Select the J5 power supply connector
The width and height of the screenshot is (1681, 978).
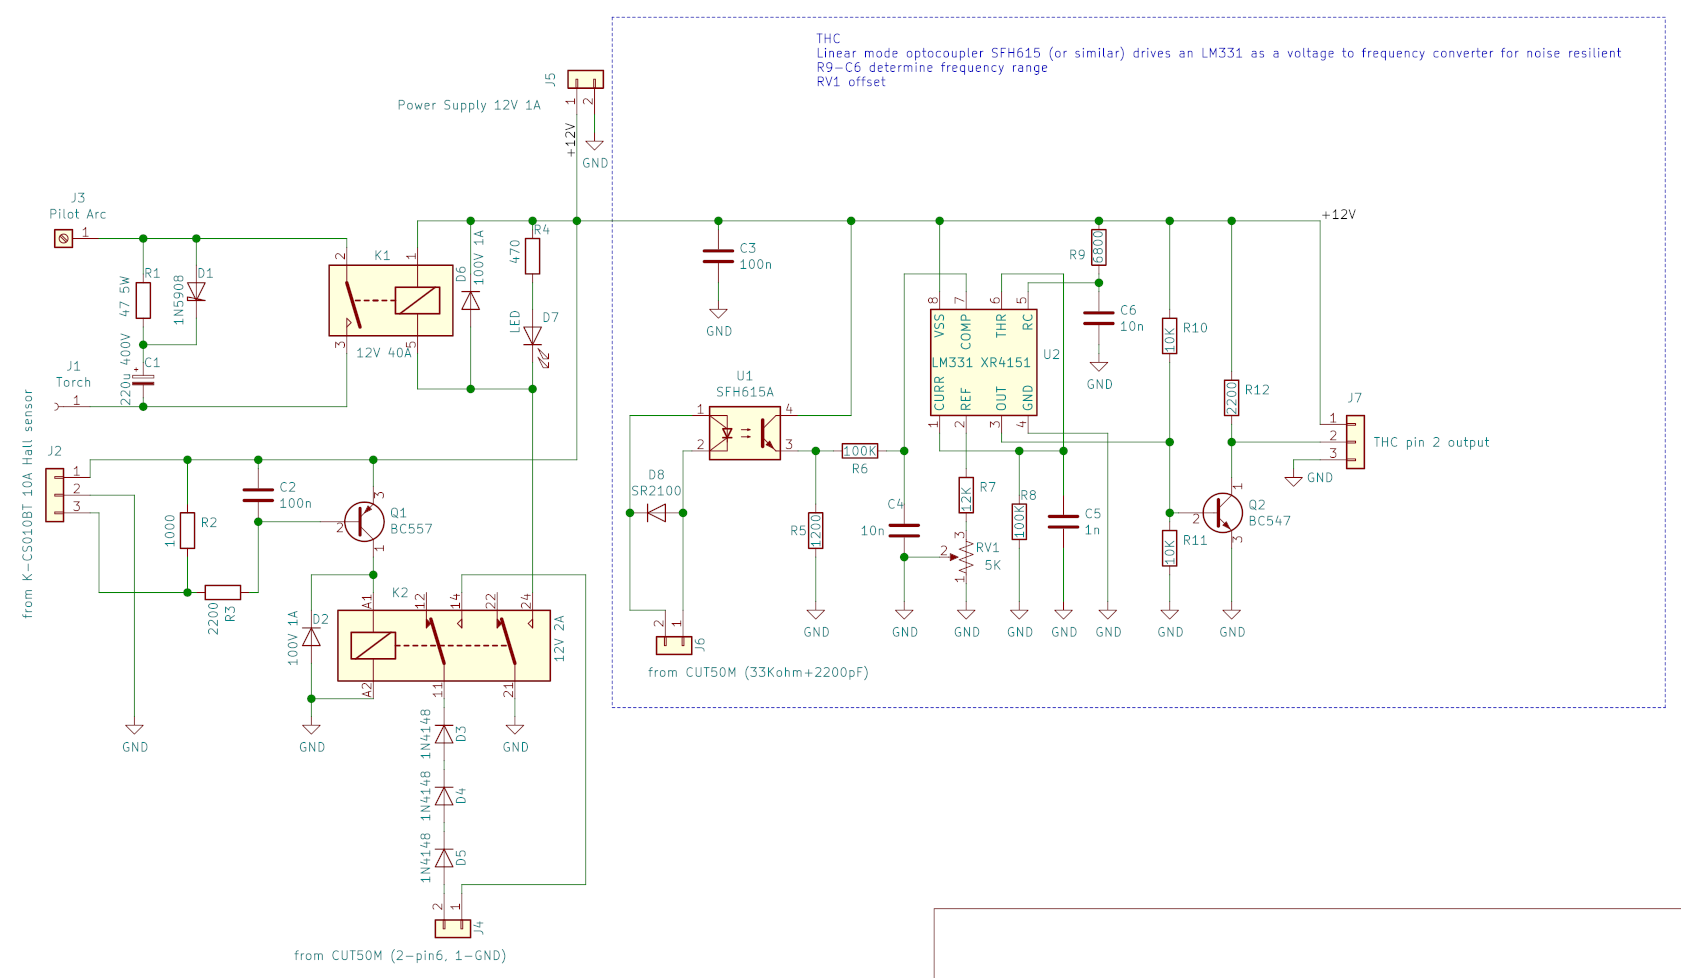585,79
